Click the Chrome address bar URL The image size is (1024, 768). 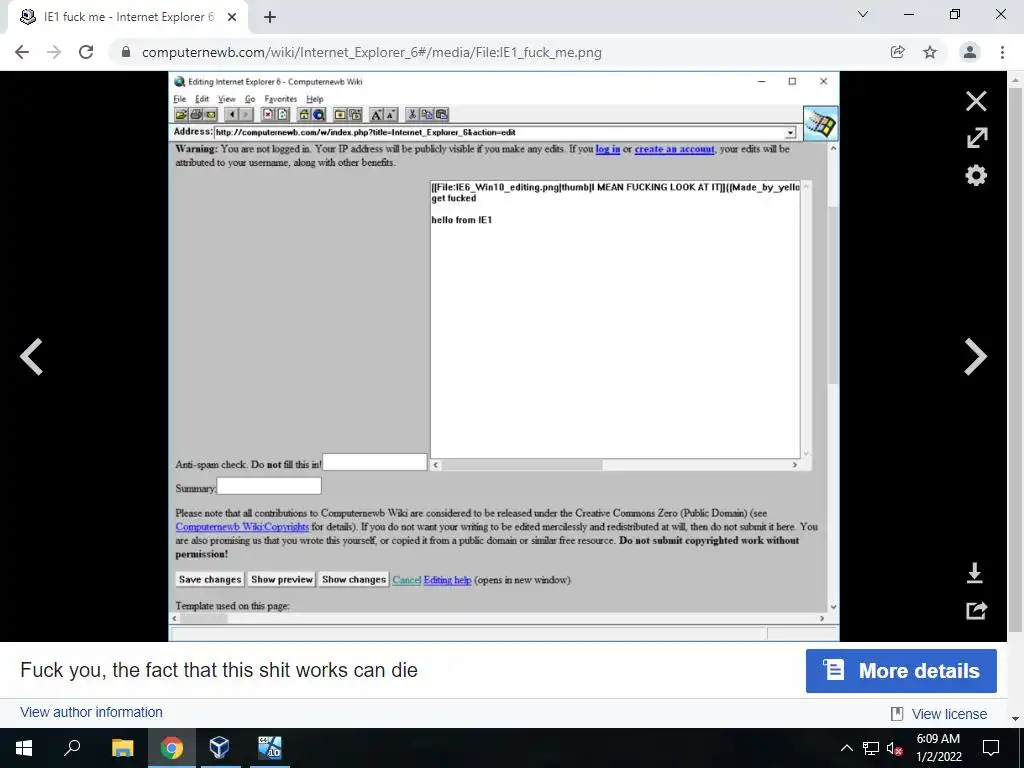pos(372,52)
